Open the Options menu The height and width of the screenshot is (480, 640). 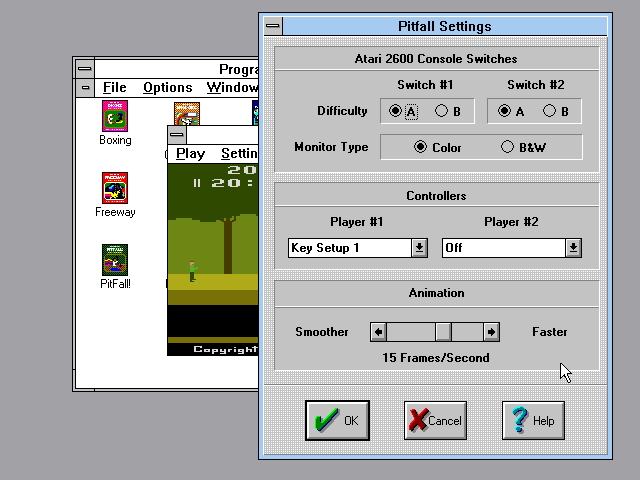click(167, 88)
